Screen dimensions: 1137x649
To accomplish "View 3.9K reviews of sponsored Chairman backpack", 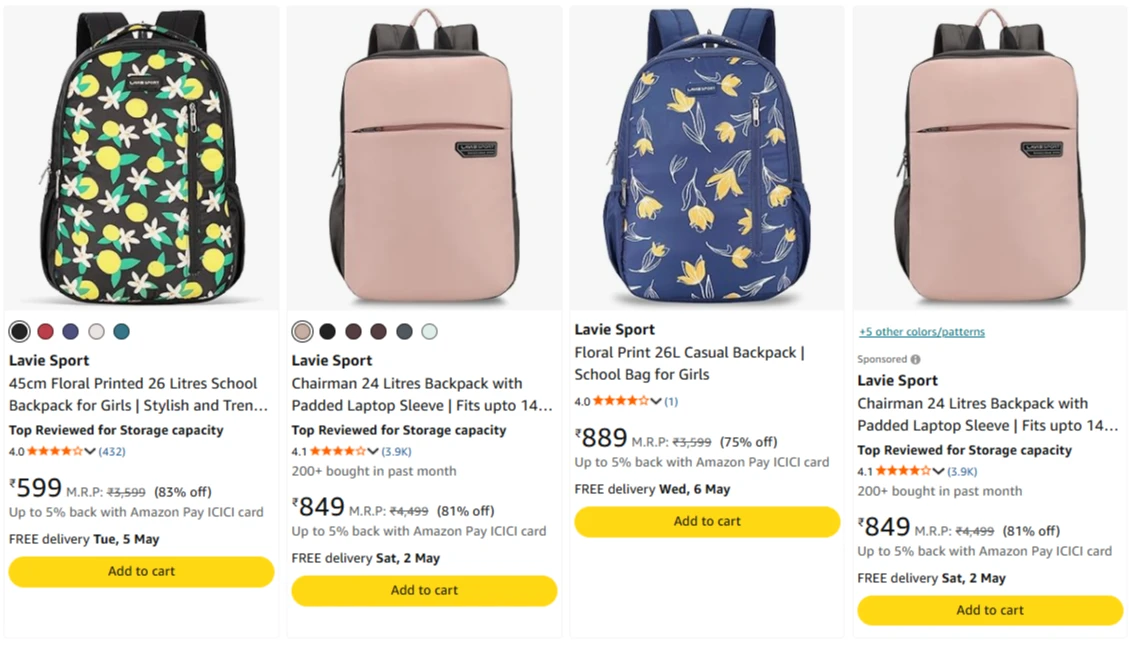I will [962, 472].
